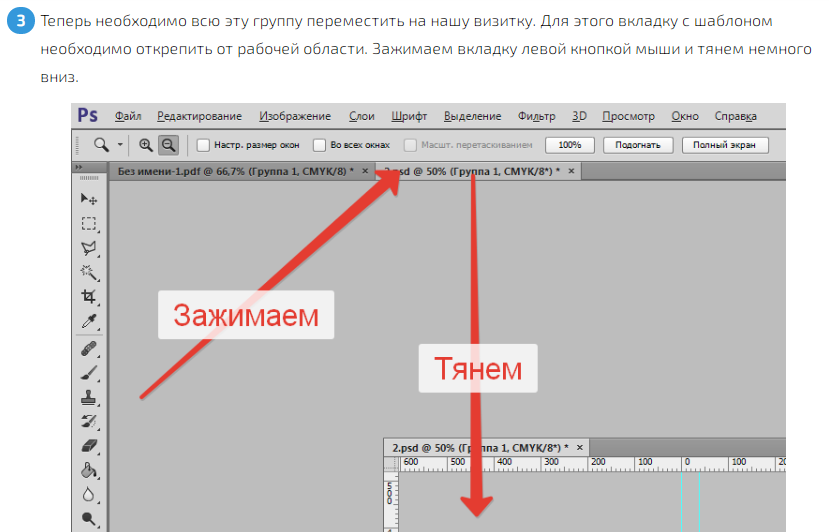Activate the Magic Wand tool
This screenshot has height=532, width=829.
[89, 272]
